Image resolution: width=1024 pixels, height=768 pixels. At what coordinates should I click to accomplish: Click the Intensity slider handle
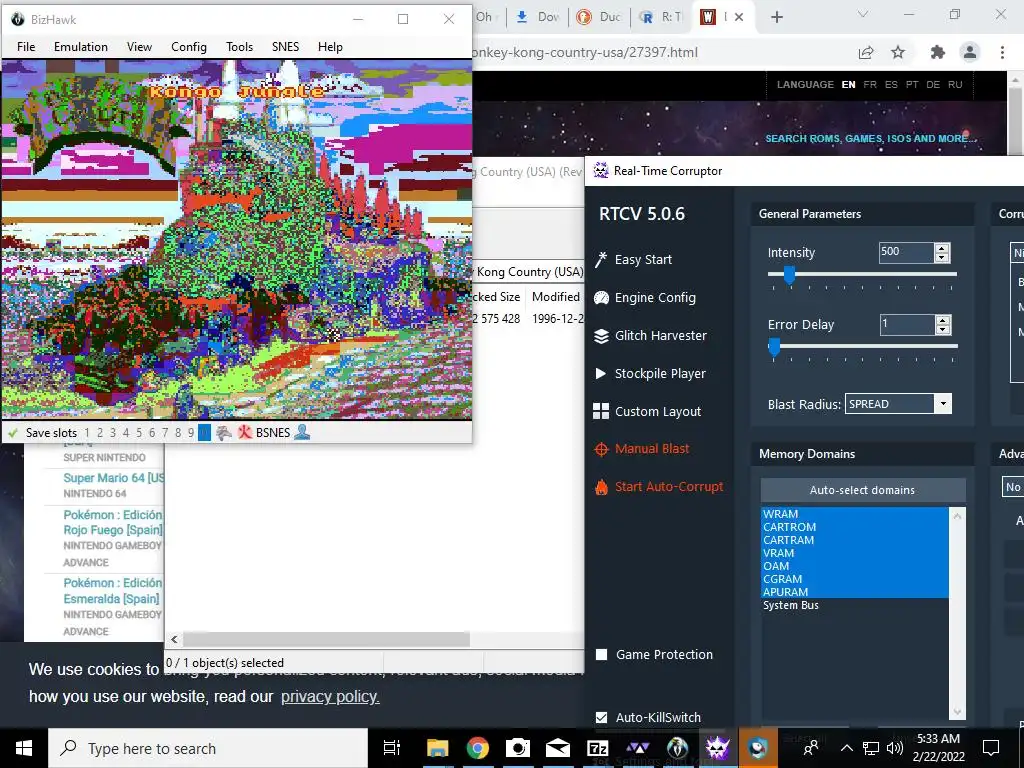click(x=789, y=275)
